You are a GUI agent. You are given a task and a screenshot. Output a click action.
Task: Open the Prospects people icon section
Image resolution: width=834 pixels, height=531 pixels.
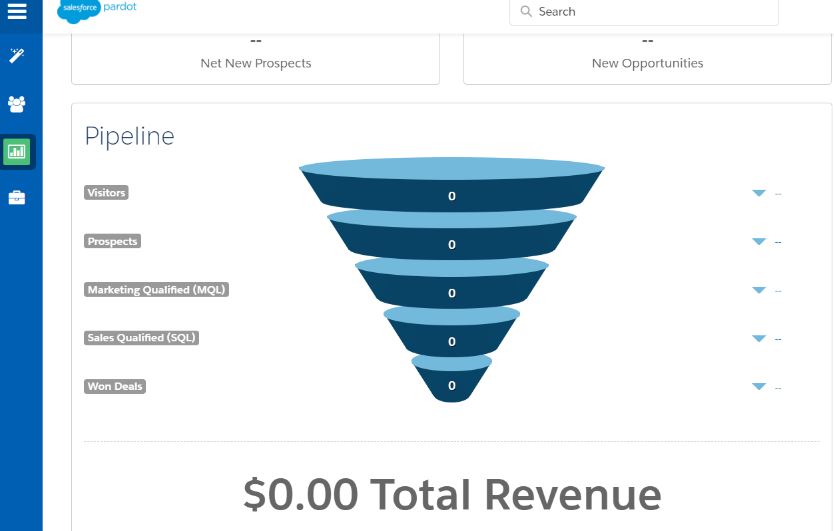tap(17, 104)
